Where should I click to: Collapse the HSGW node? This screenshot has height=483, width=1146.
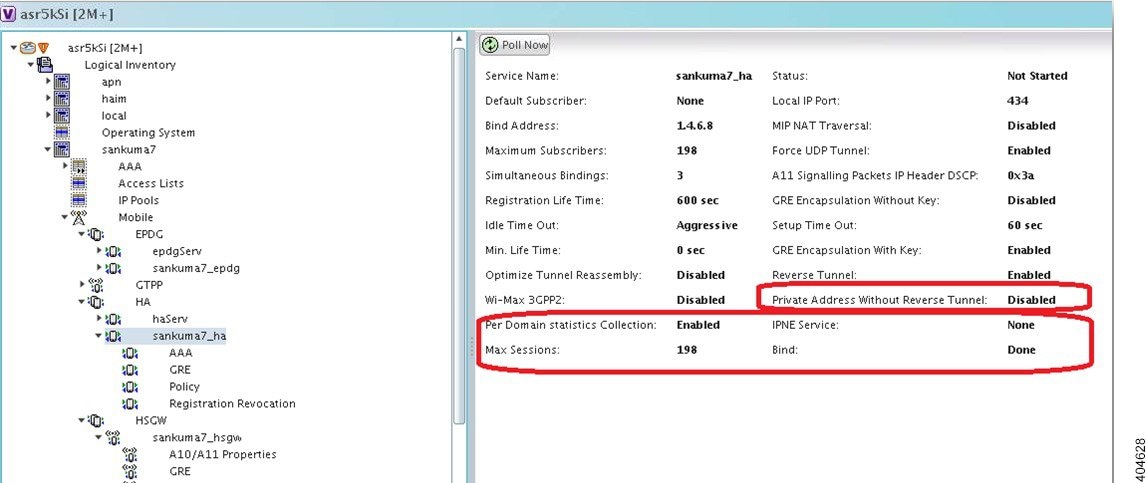point(82,420)
